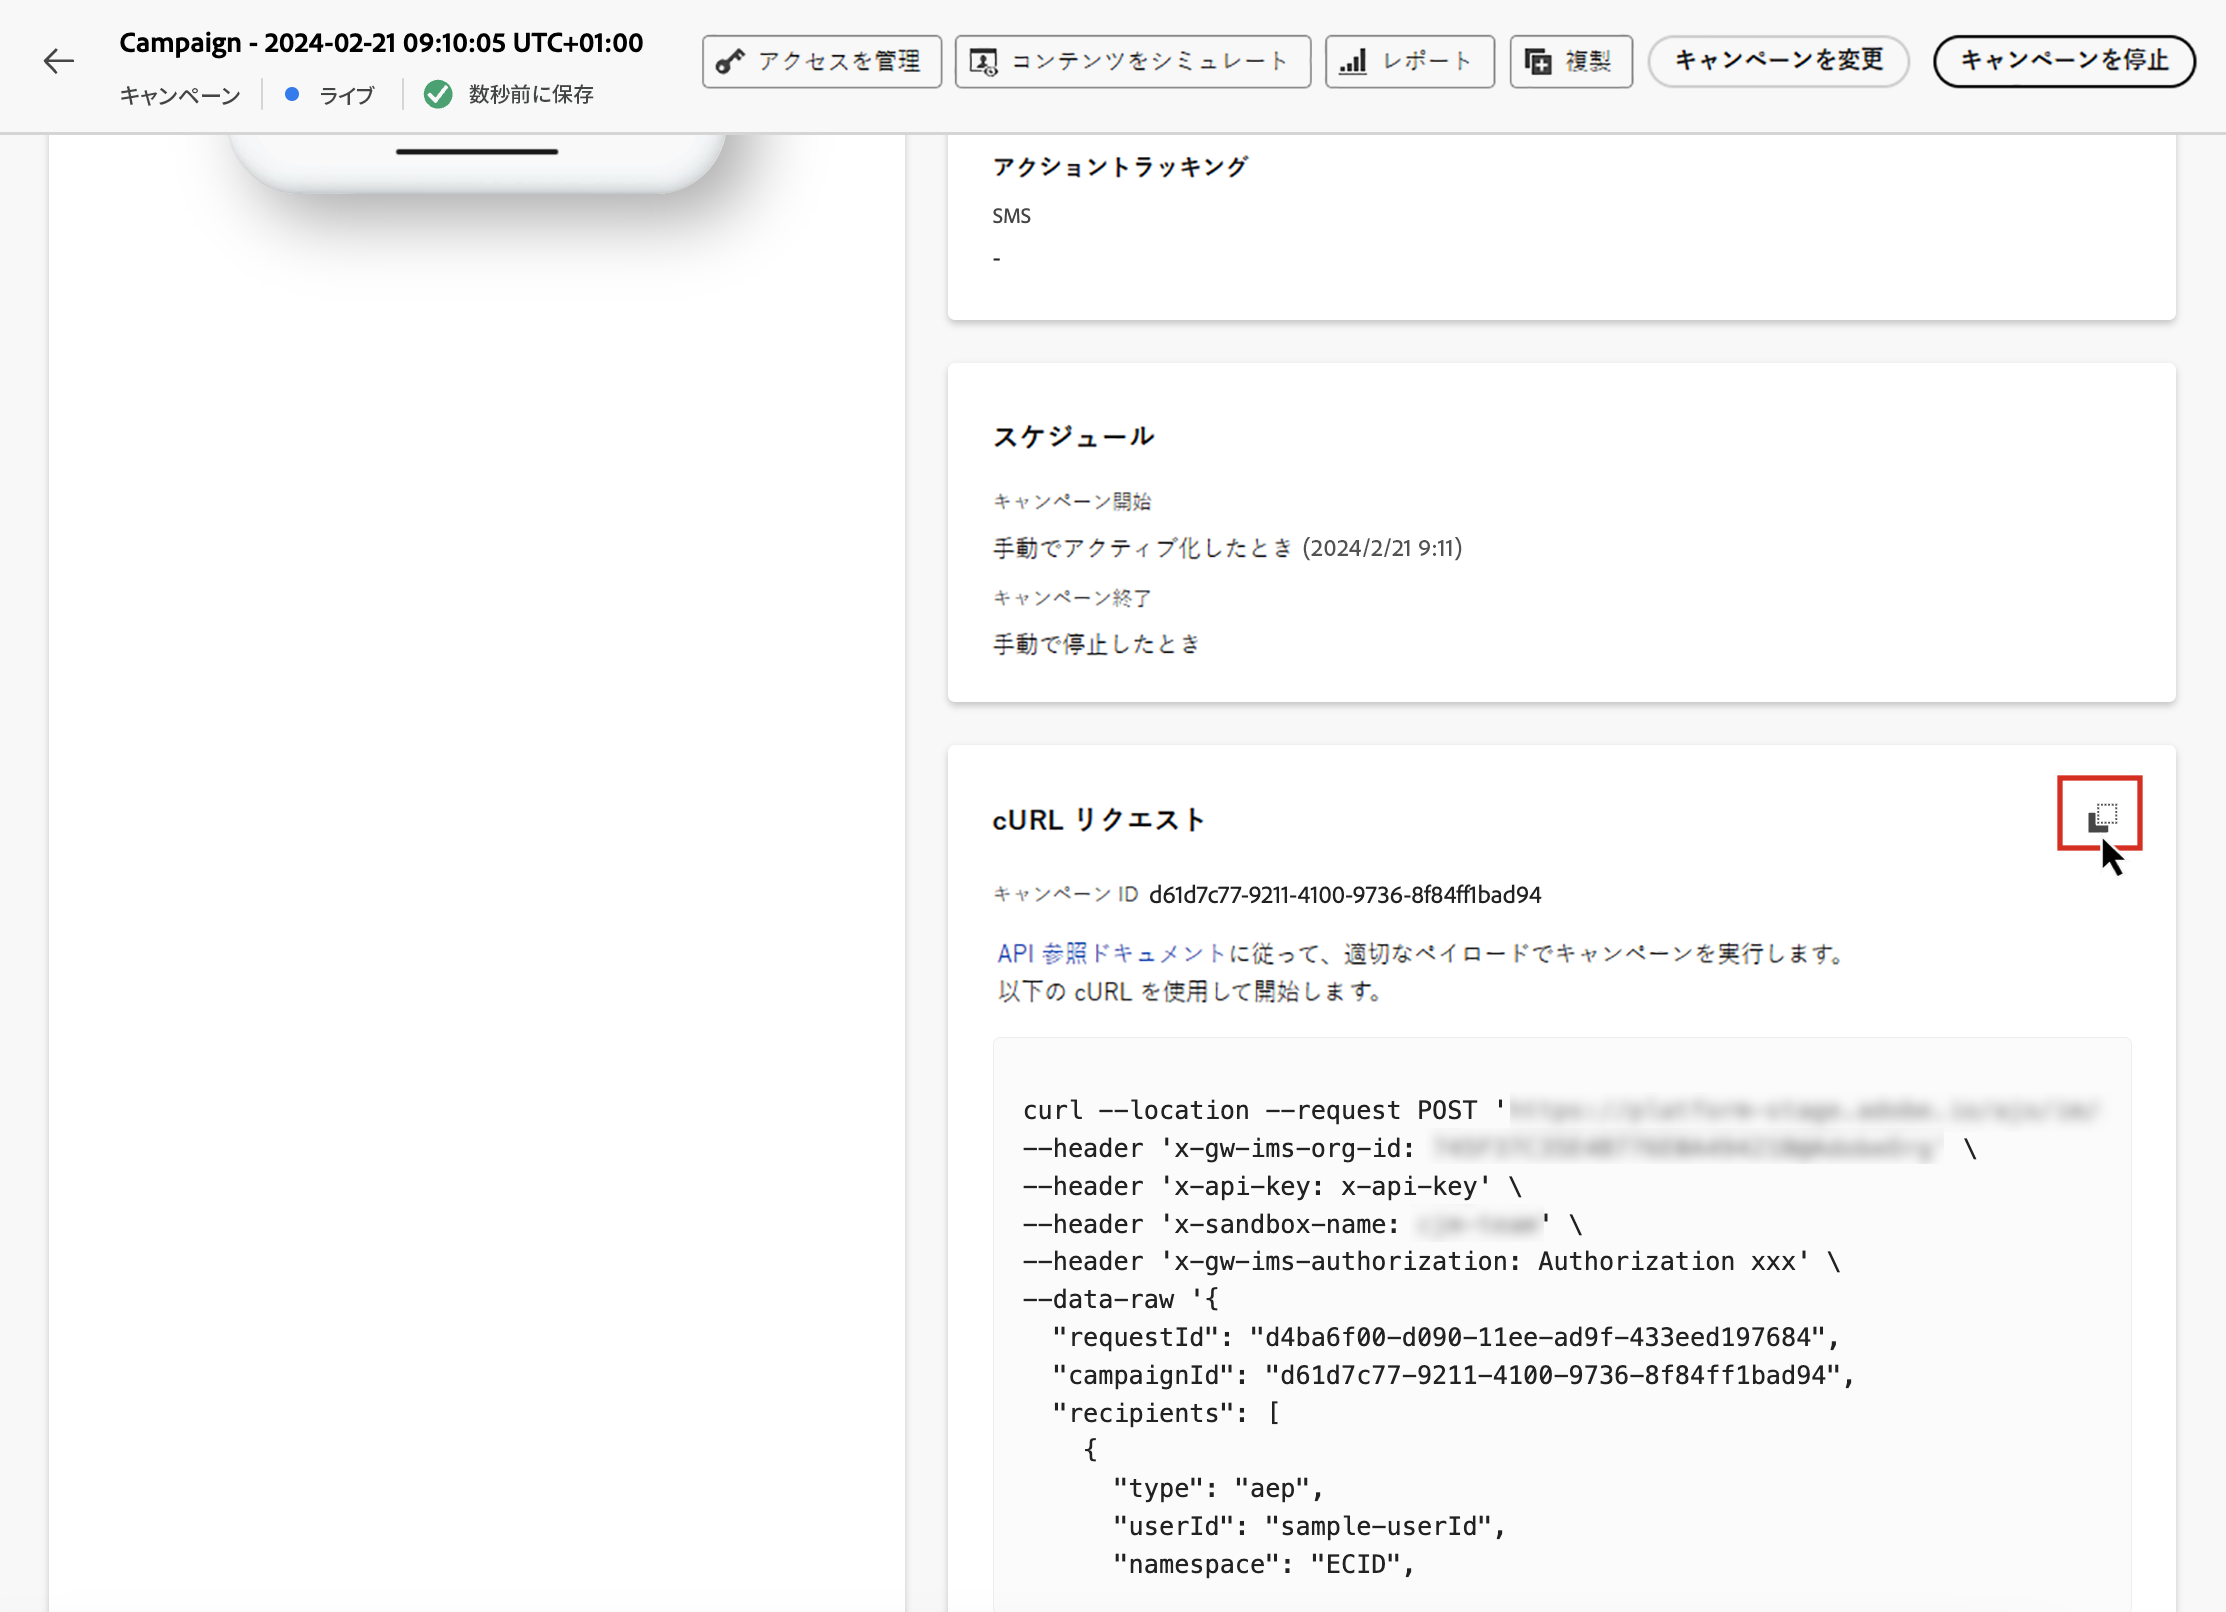Image resolution: width=2226 pixels, height=1612 pixels.
Task: Open the レポート button
Action: [x=1409, y=62]
